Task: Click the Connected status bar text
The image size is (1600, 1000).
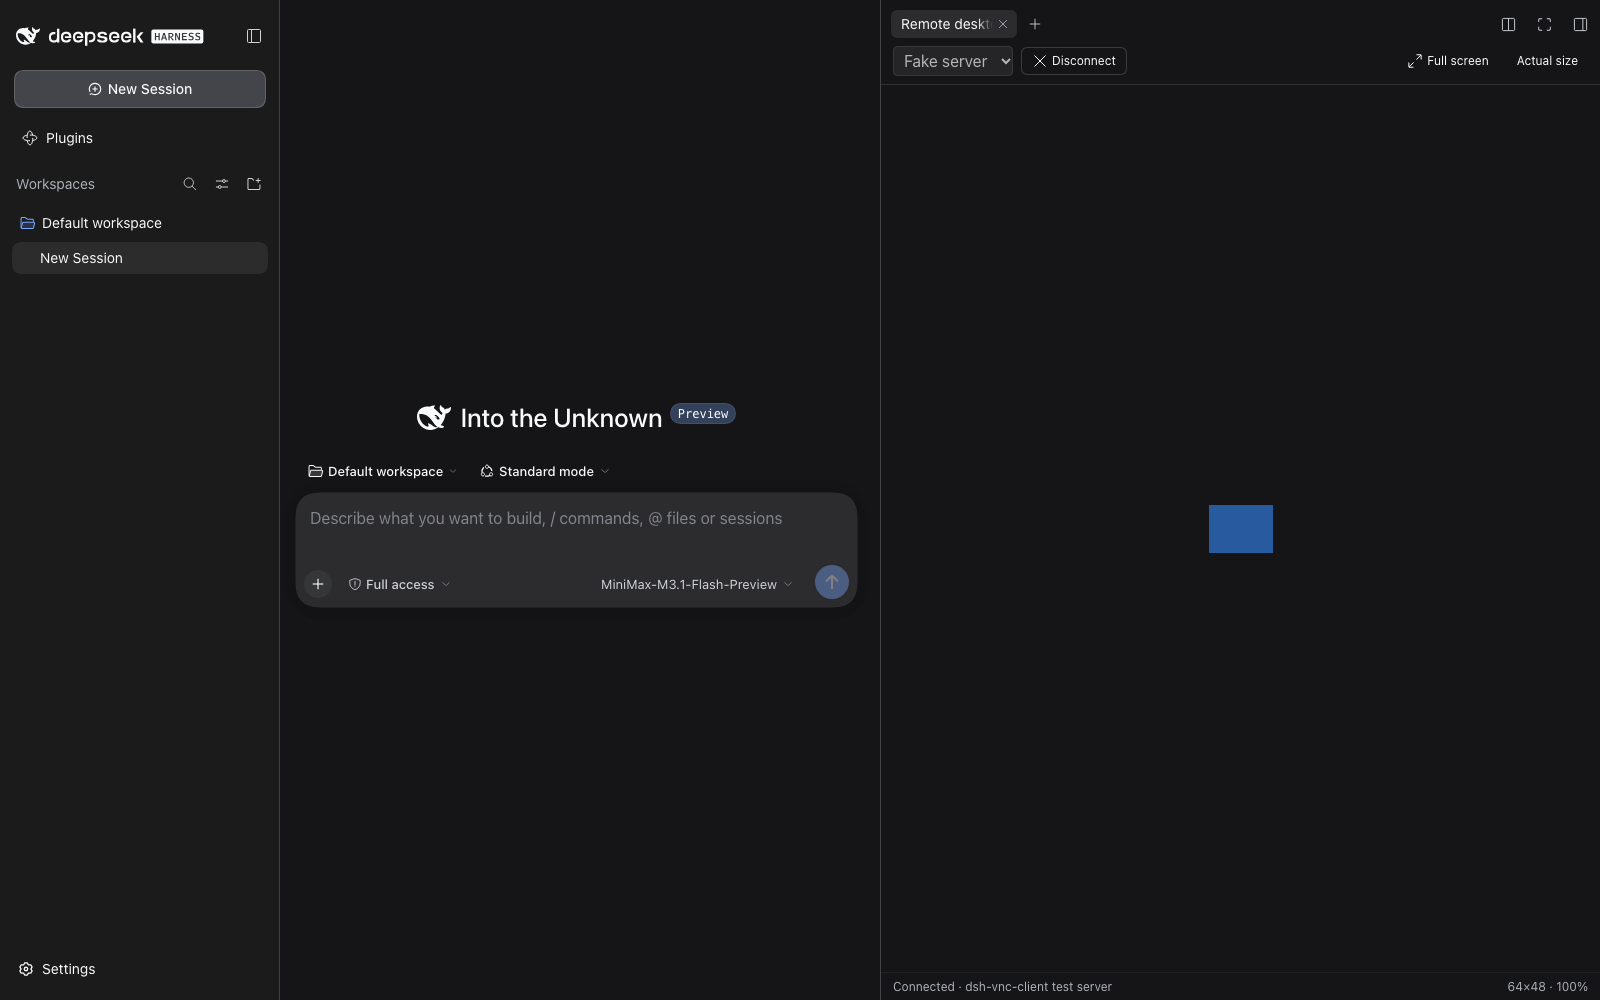Action: click(1002, 987)
